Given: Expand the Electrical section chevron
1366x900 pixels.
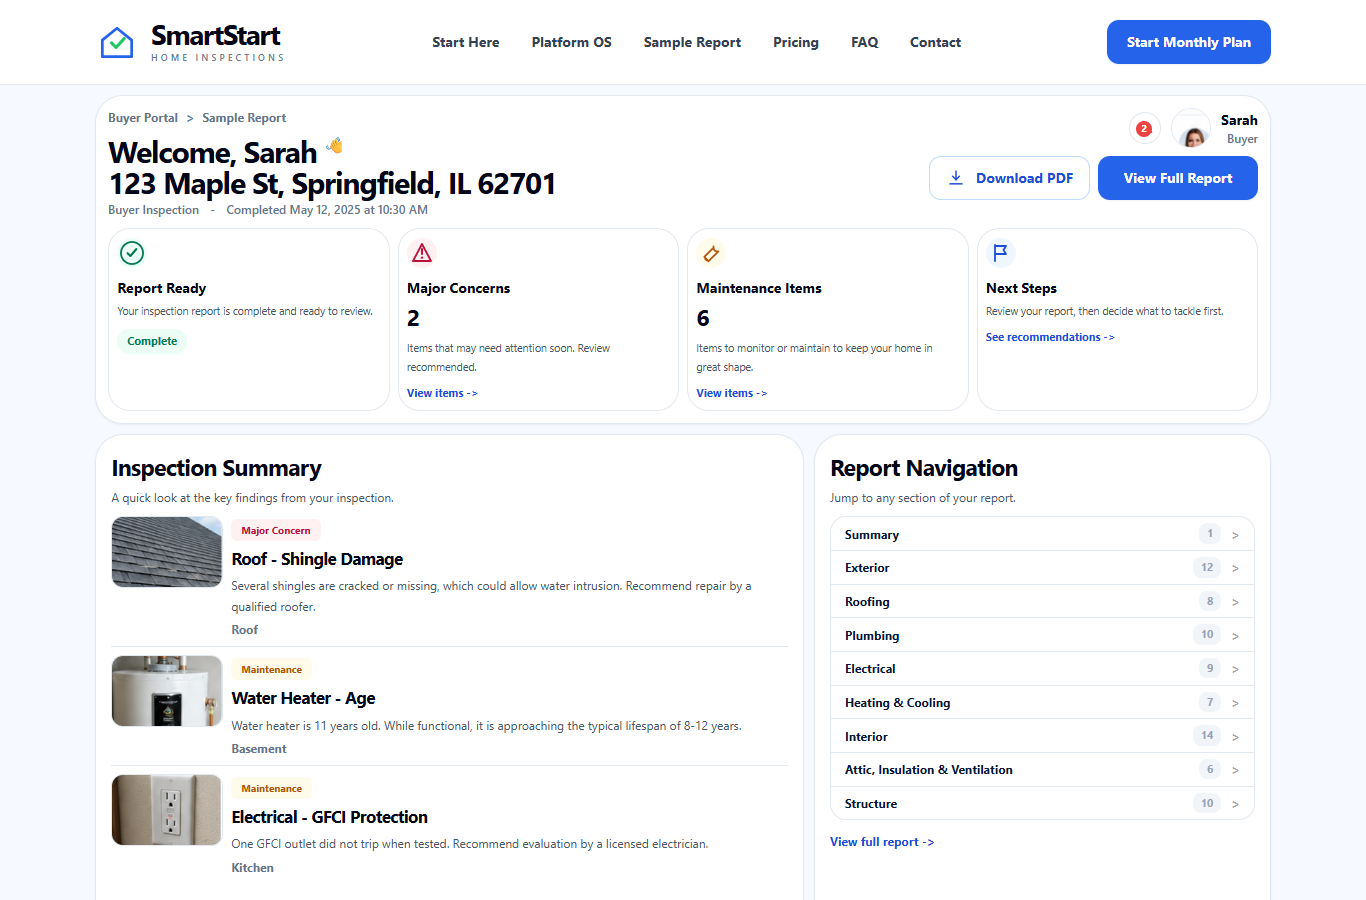Looking at the screenshot, I should pos(1235,669).
